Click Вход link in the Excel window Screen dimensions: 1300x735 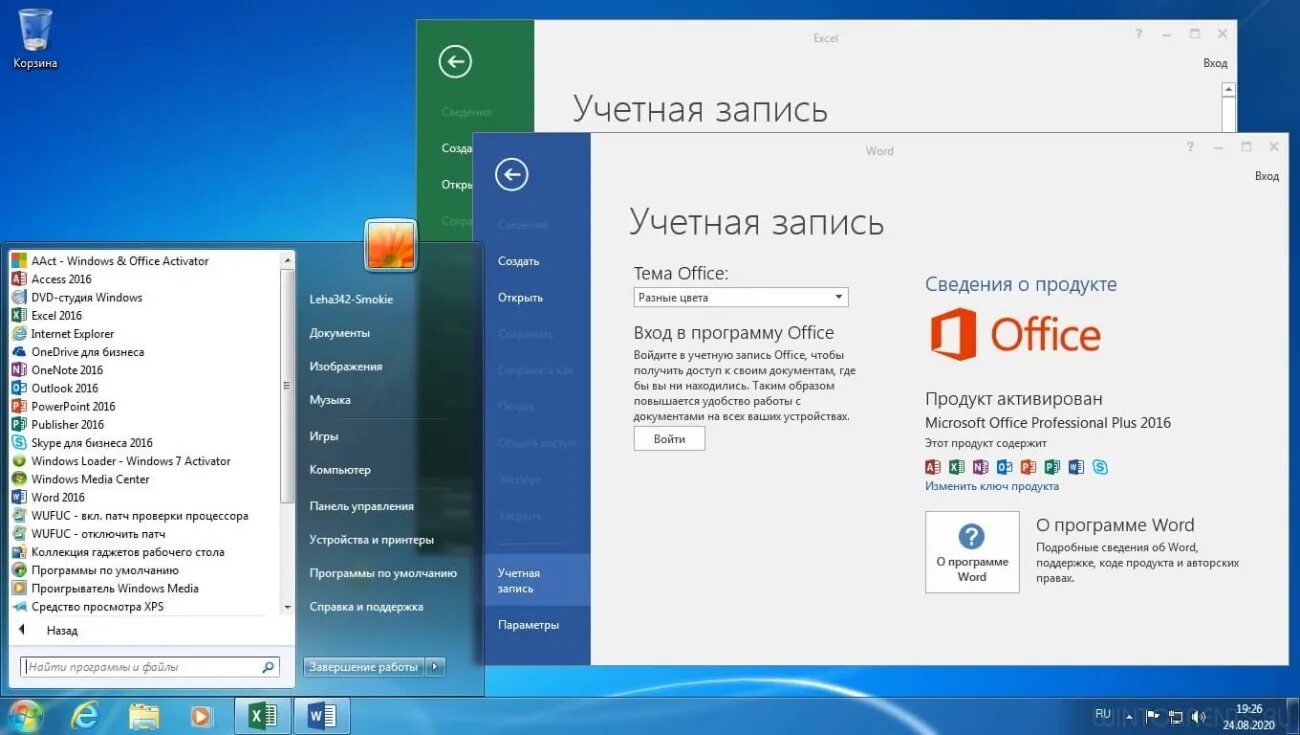[1214, 63]
